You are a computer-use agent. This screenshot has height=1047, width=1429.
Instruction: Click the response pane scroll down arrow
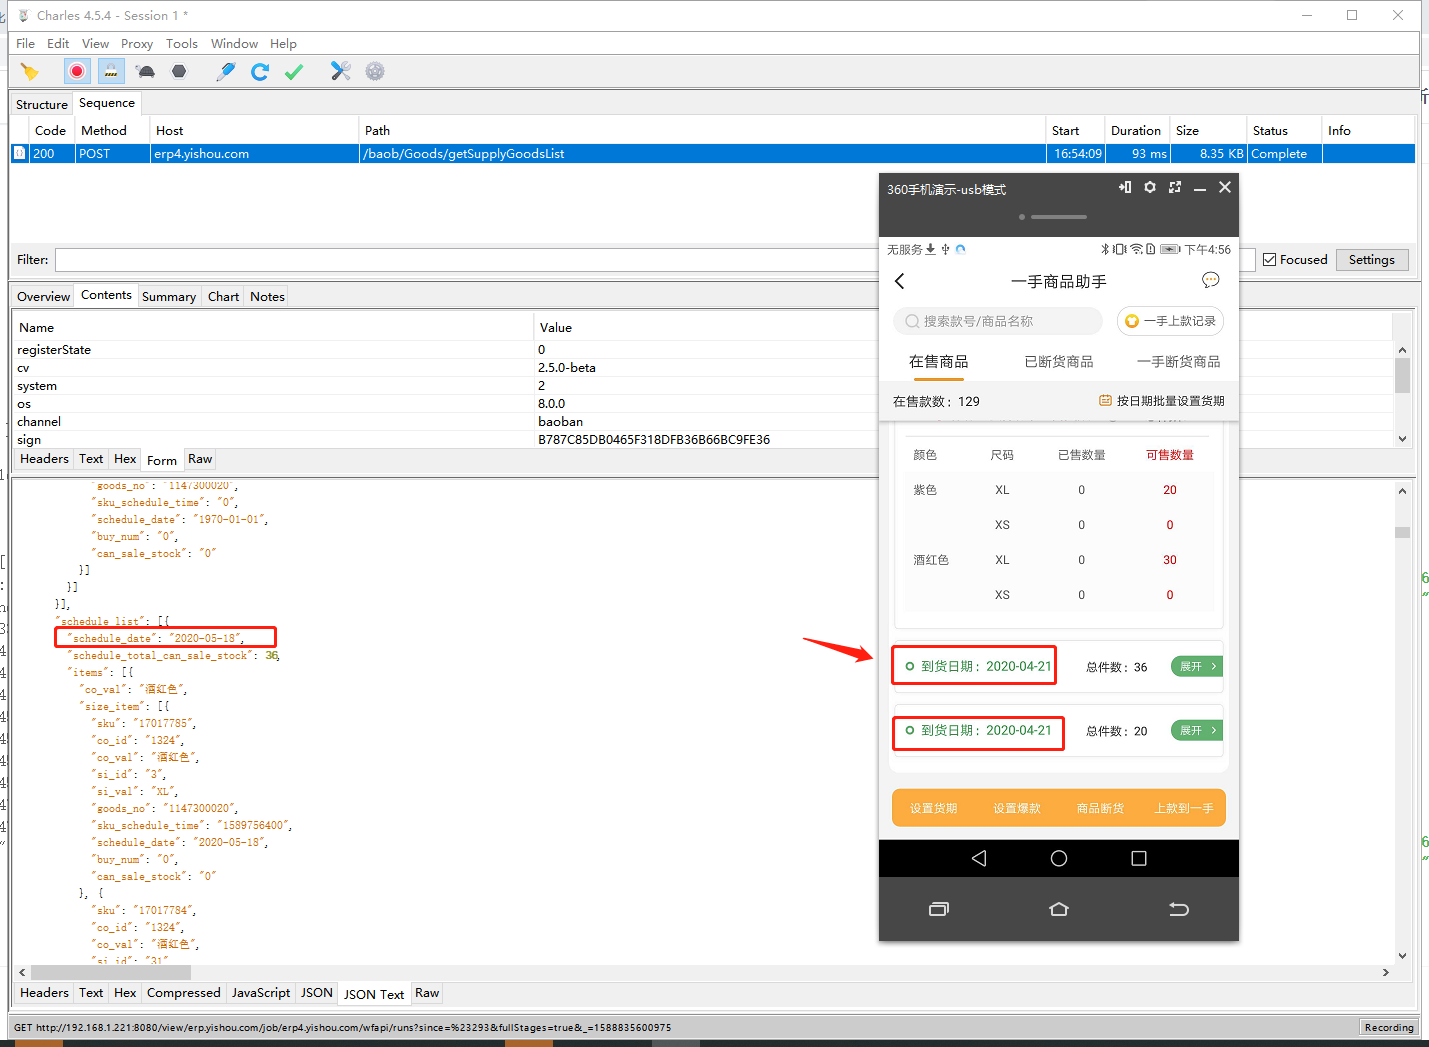[1402, 955]
